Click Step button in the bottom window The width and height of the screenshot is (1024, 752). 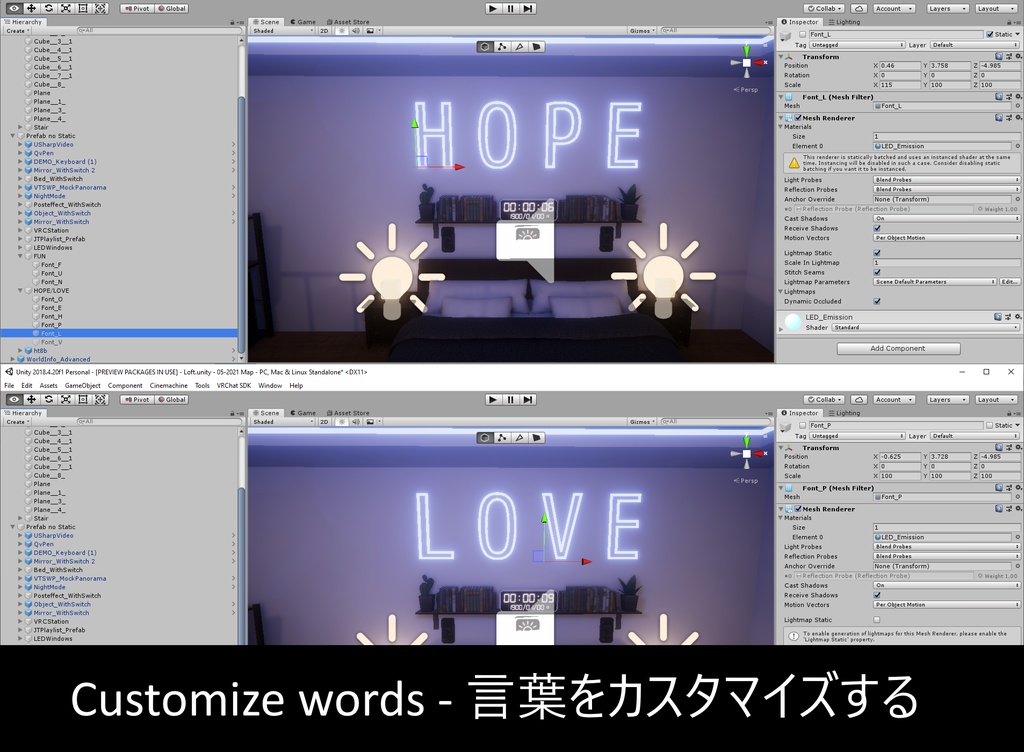pos(528,400)
